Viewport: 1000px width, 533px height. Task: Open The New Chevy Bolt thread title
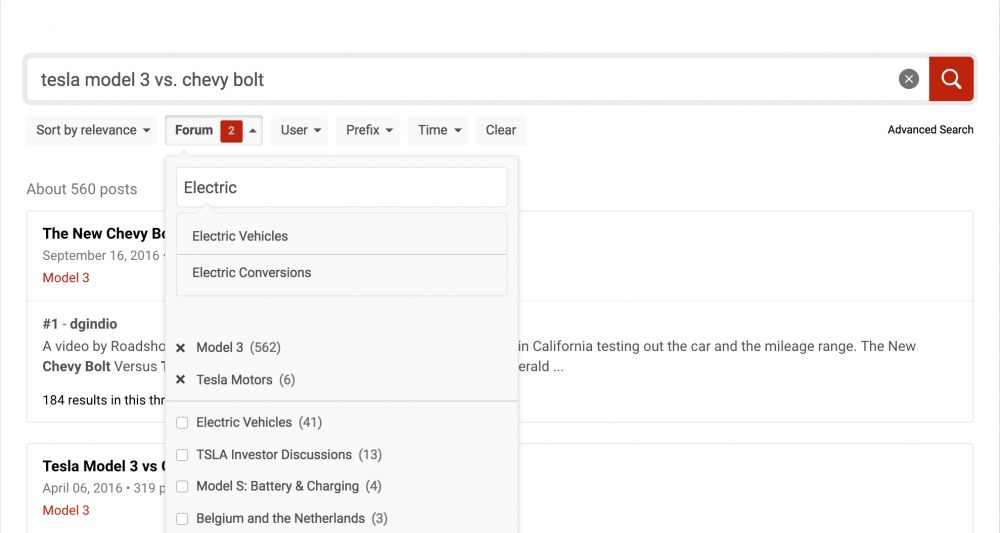104,233
